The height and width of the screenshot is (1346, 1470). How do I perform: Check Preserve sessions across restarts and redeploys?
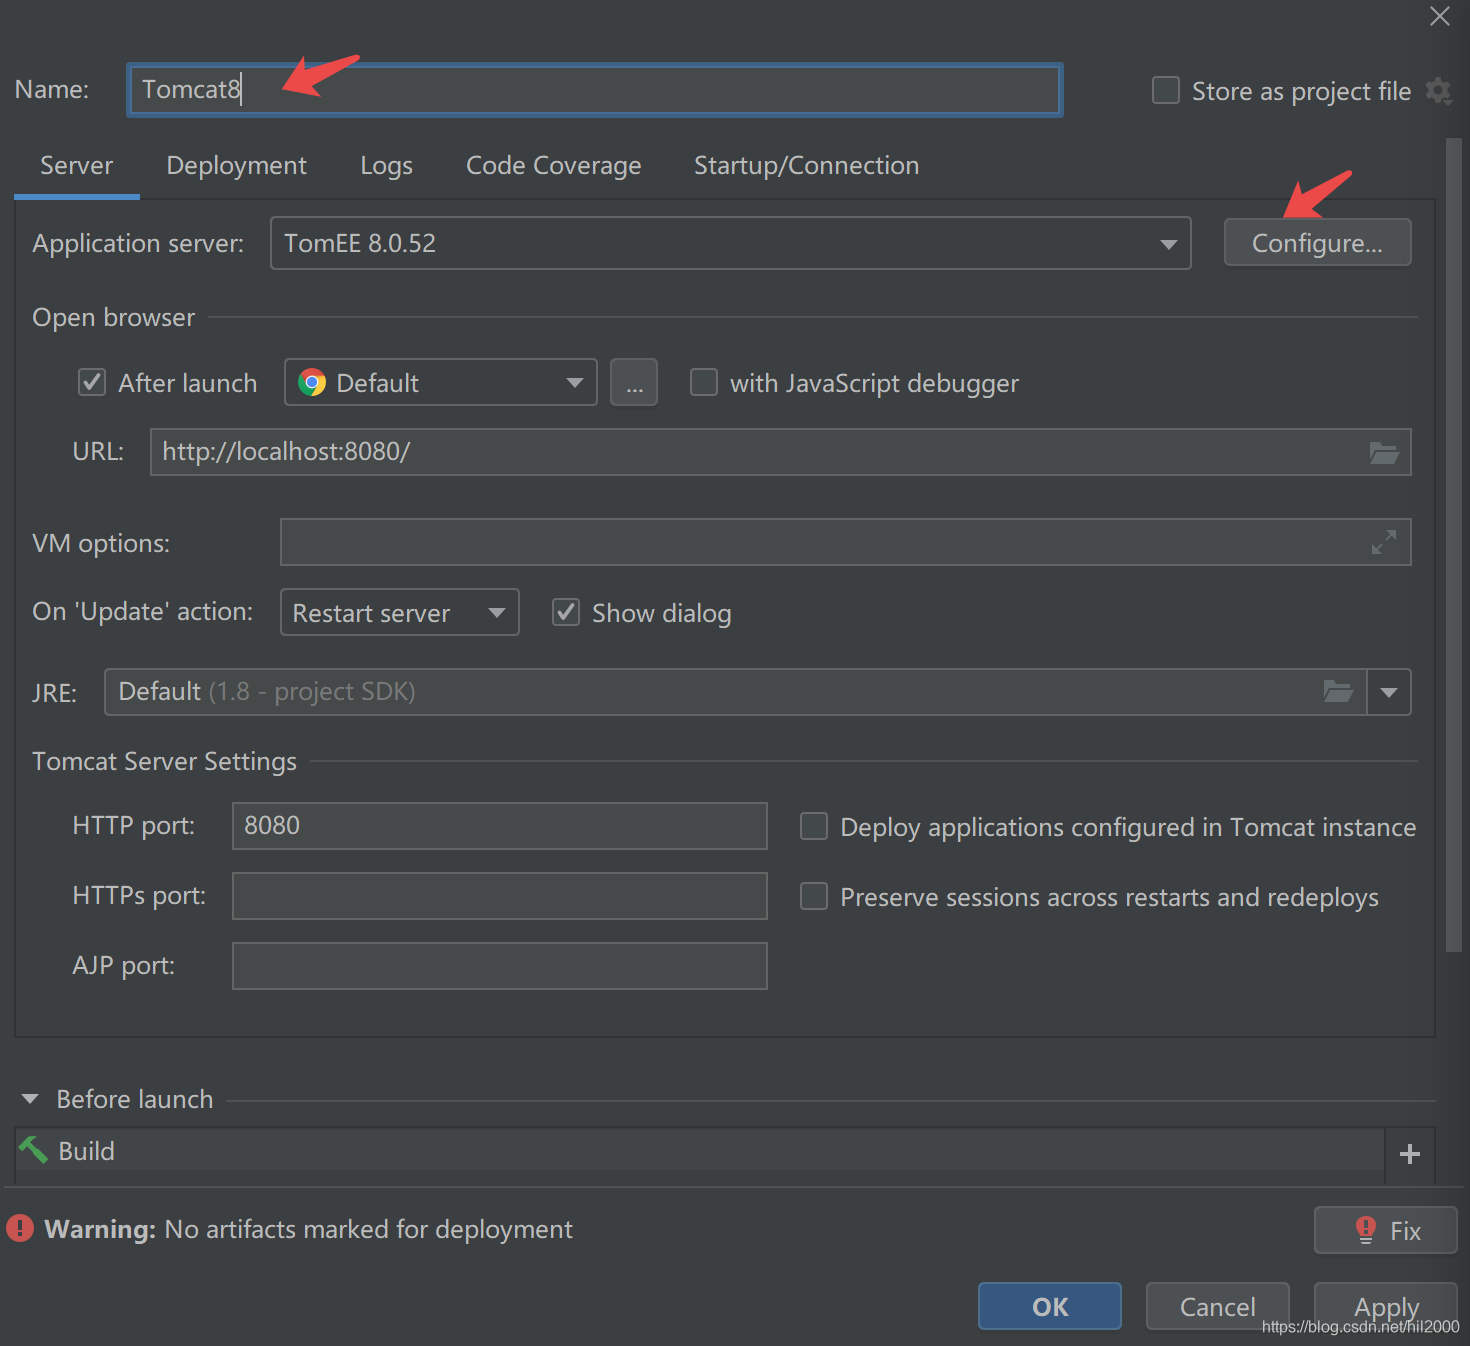click(x=814, y=896)
